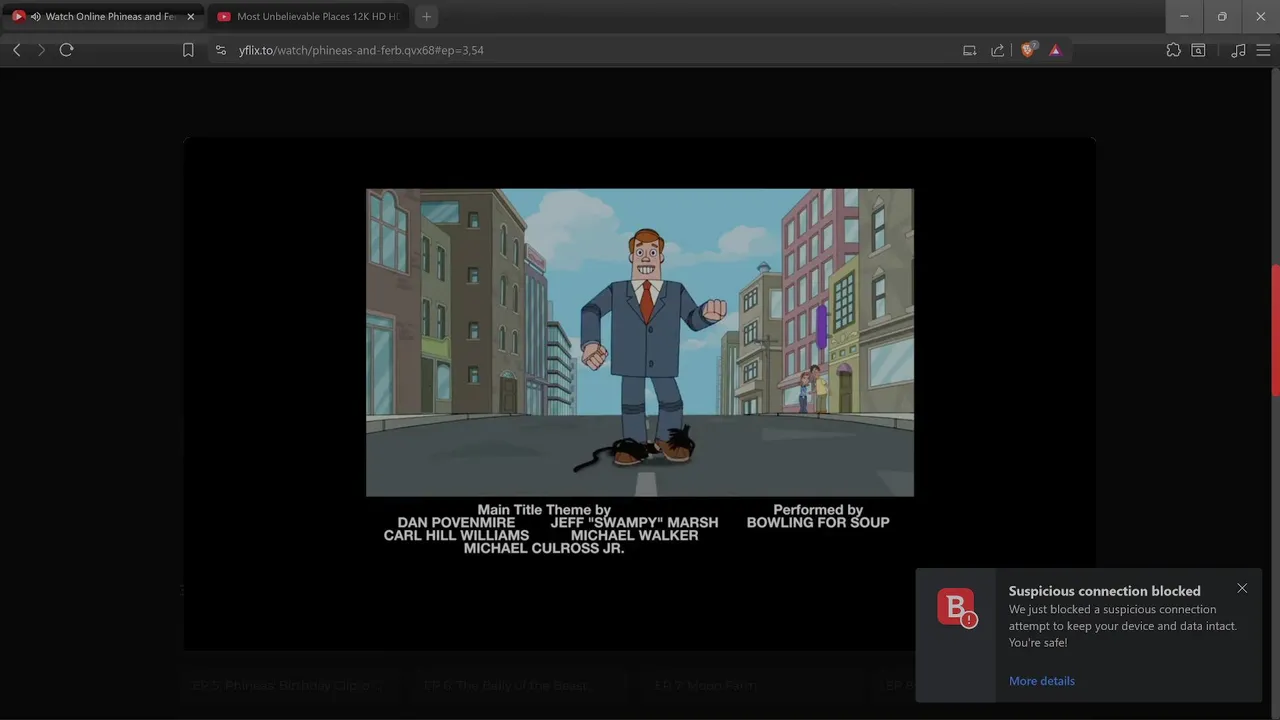Click 'MICHAEL CULROSS JR.' credit text
1280x720 pixels.
coord(544,548)
